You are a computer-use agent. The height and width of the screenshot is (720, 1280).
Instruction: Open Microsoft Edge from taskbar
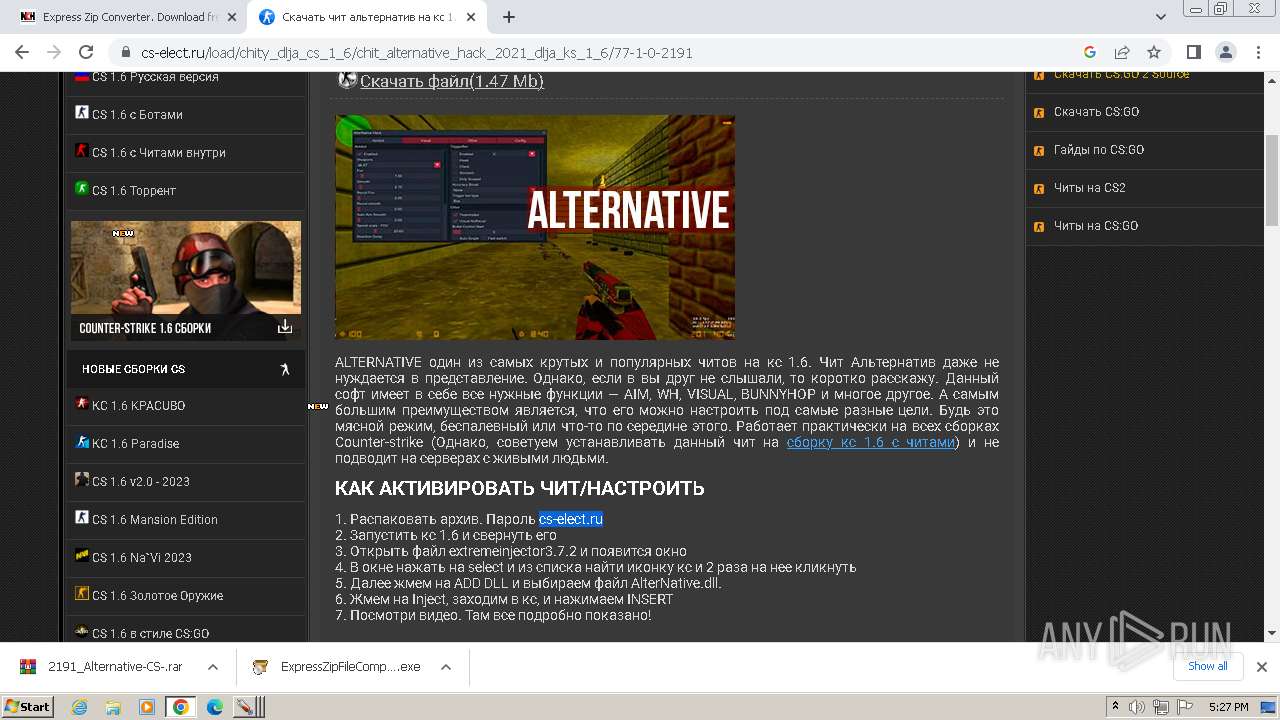pos(215,707)
